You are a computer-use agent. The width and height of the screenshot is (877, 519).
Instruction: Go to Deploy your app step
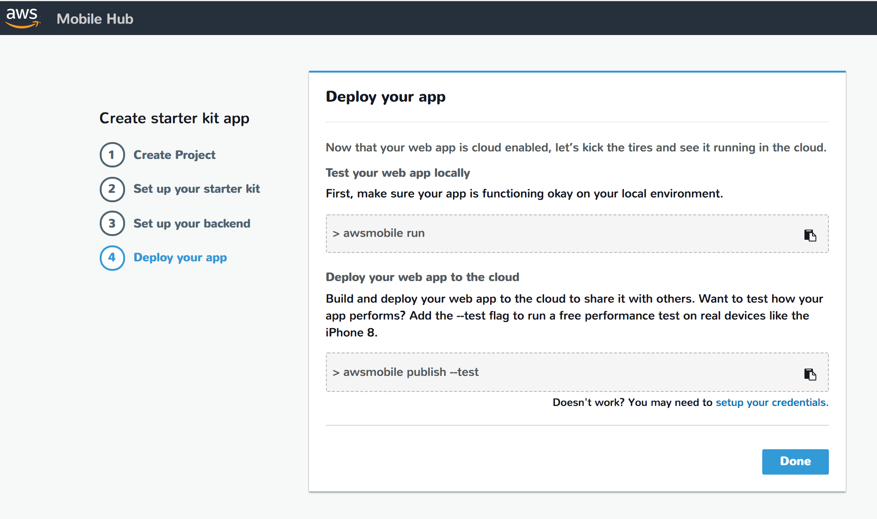[x=180, y=258]
